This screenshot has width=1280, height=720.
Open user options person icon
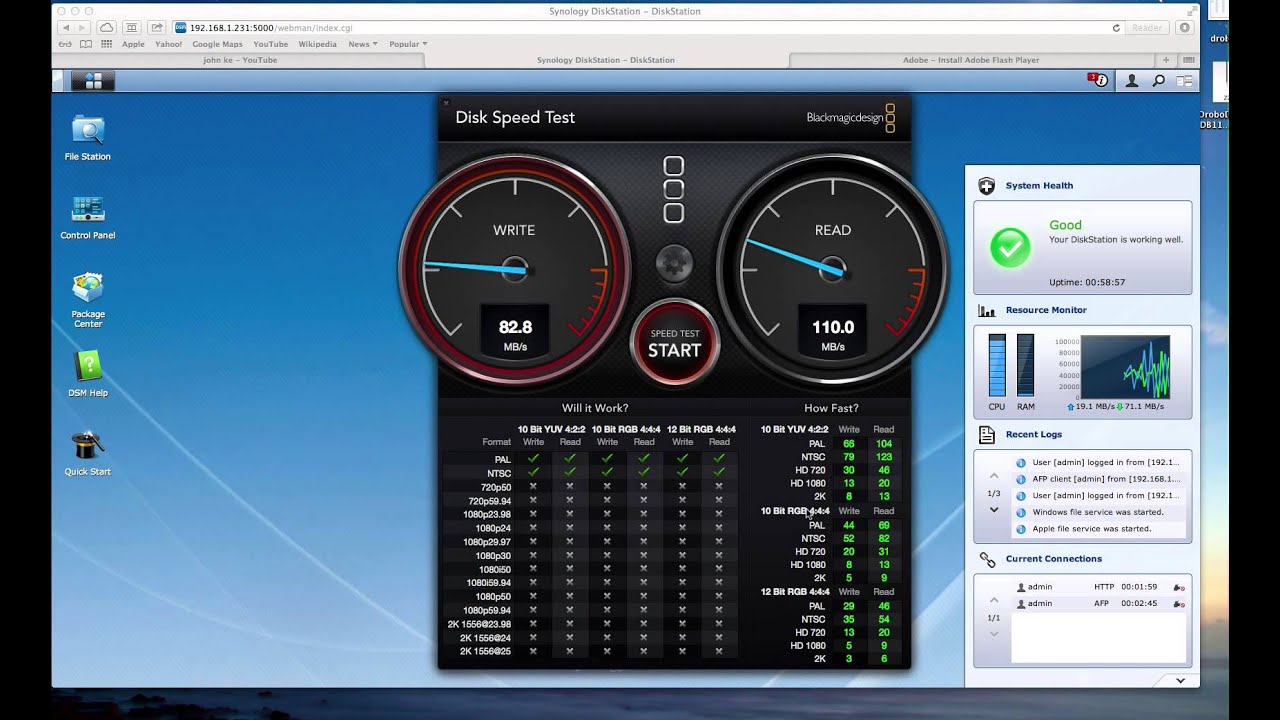pos(1132,81)
